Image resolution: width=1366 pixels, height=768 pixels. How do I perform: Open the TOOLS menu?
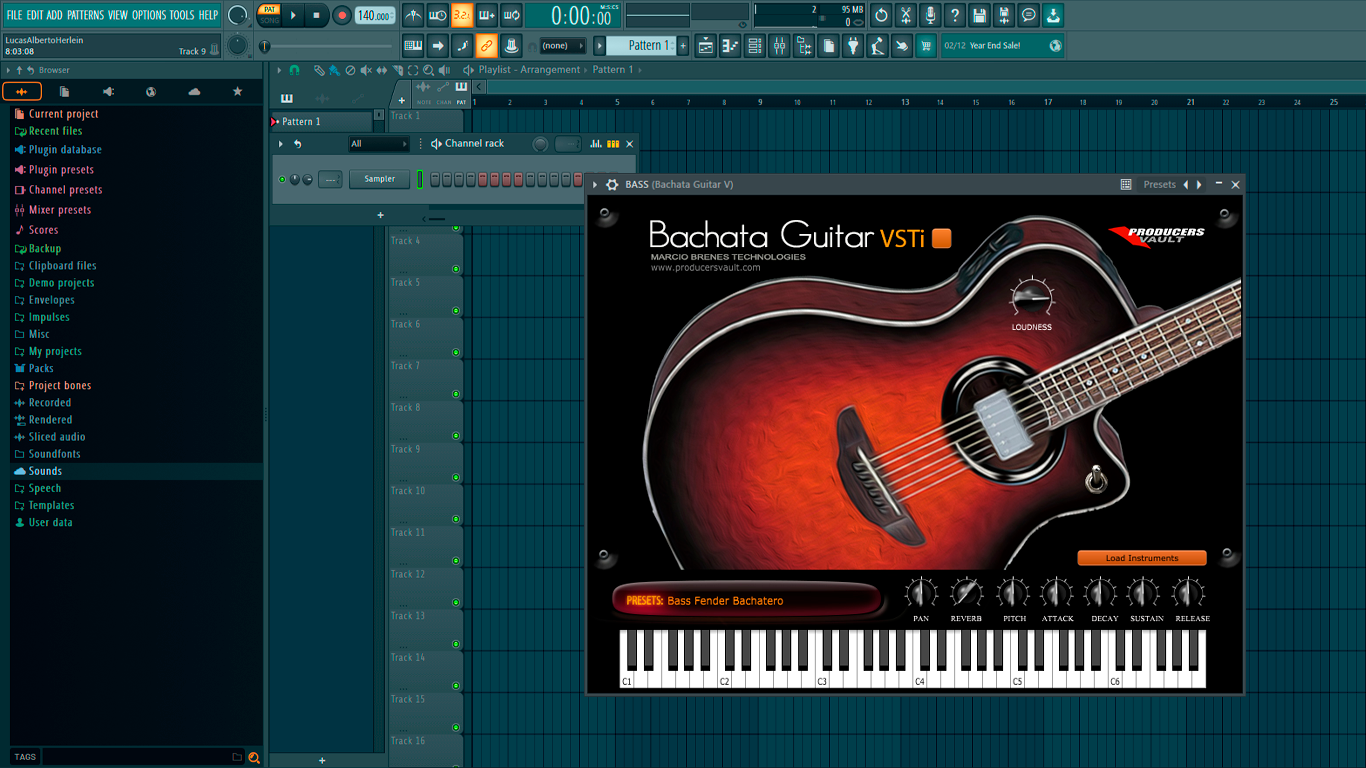tap(182, 15)
